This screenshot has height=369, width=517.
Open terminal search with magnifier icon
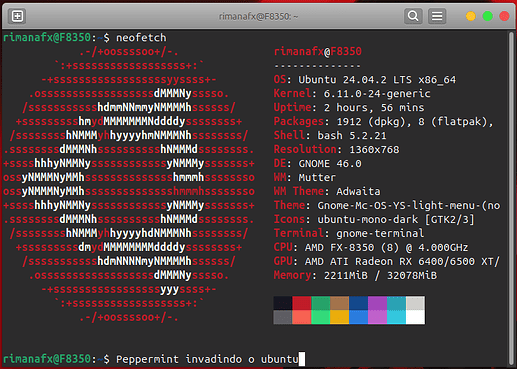point(413,16)
